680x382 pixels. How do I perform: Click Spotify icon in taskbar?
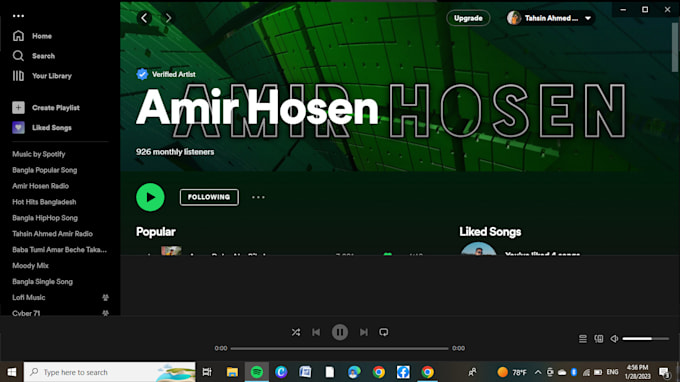(x=257, y=372)
